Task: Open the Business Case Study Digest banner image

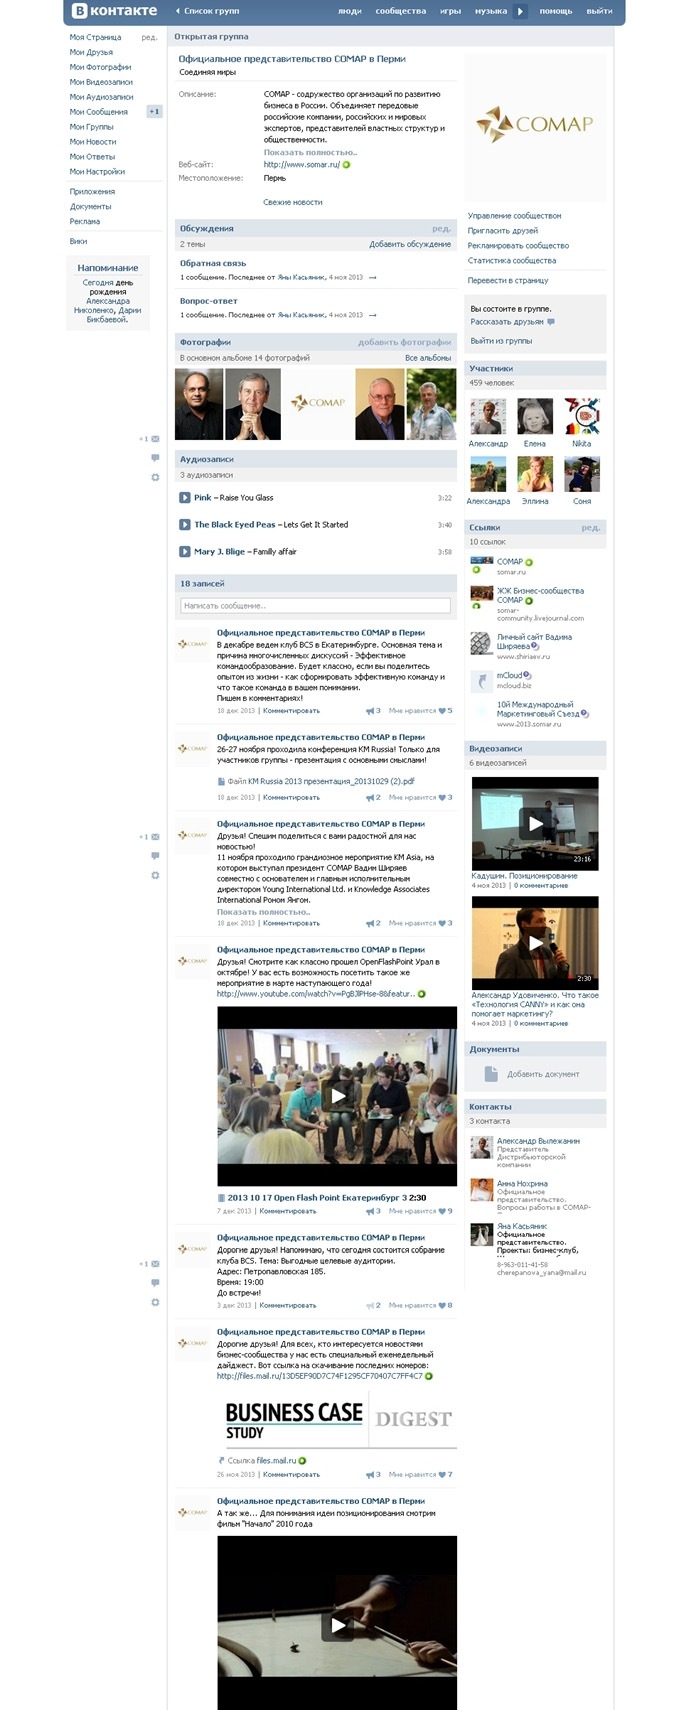Action: [337, 1419]
